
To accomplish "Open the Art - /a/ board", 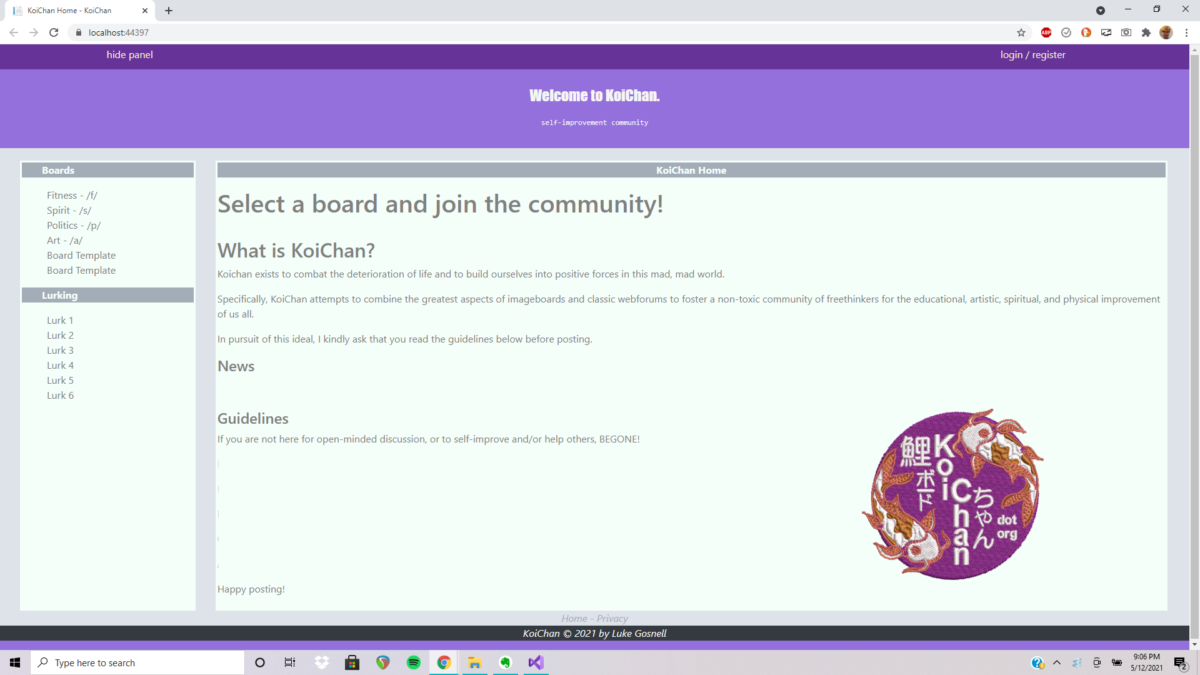I will coord(65,241).
